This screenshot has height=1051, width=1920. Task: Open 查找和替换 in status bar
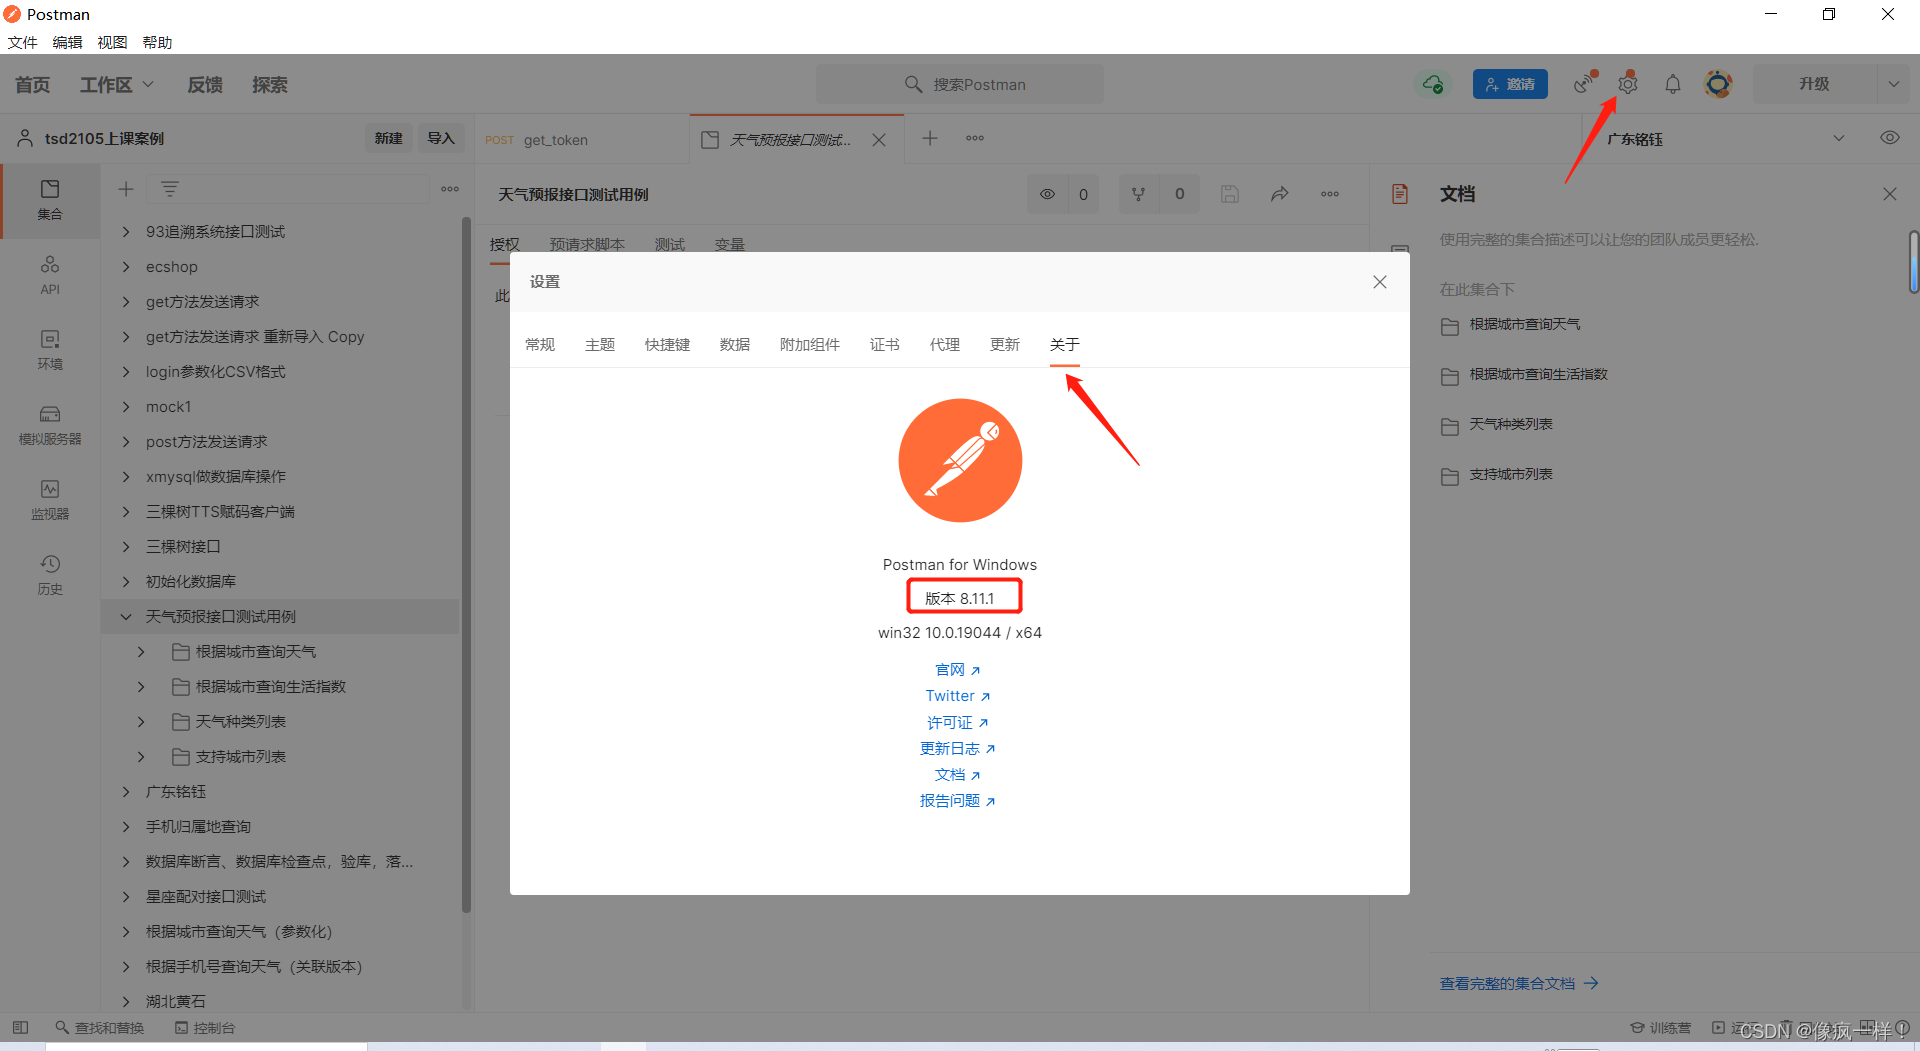point(100,1027)
